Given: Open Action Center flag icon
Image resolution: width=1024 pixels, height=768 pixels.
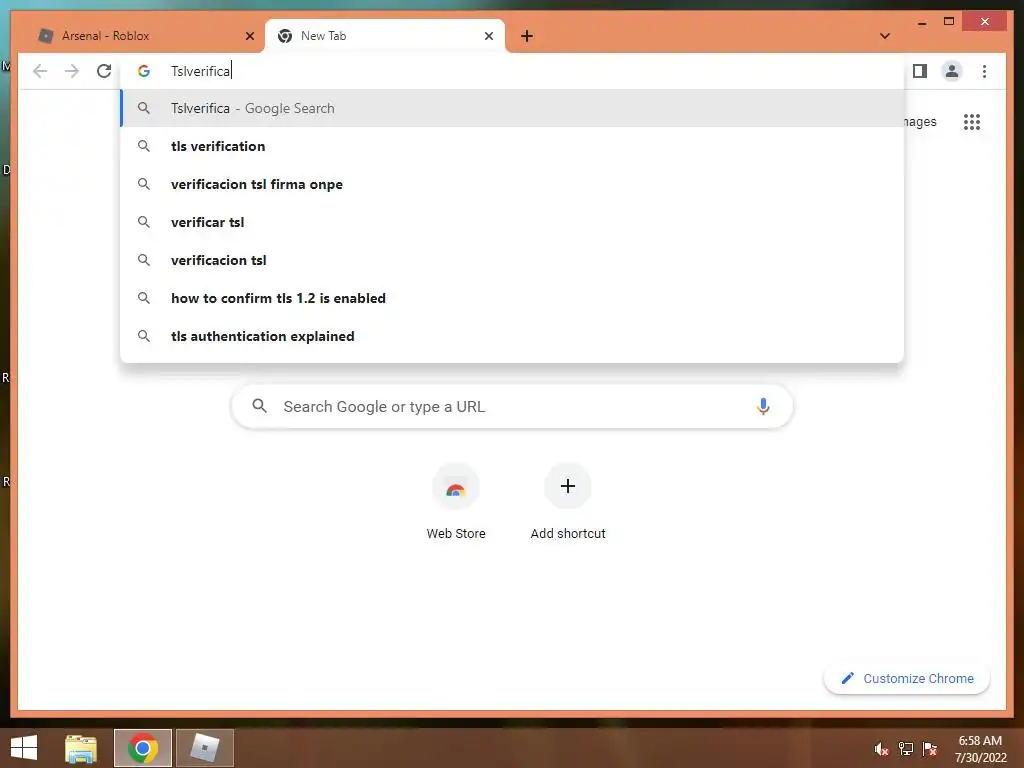Looking at the screenshot, I should point(930,749).
